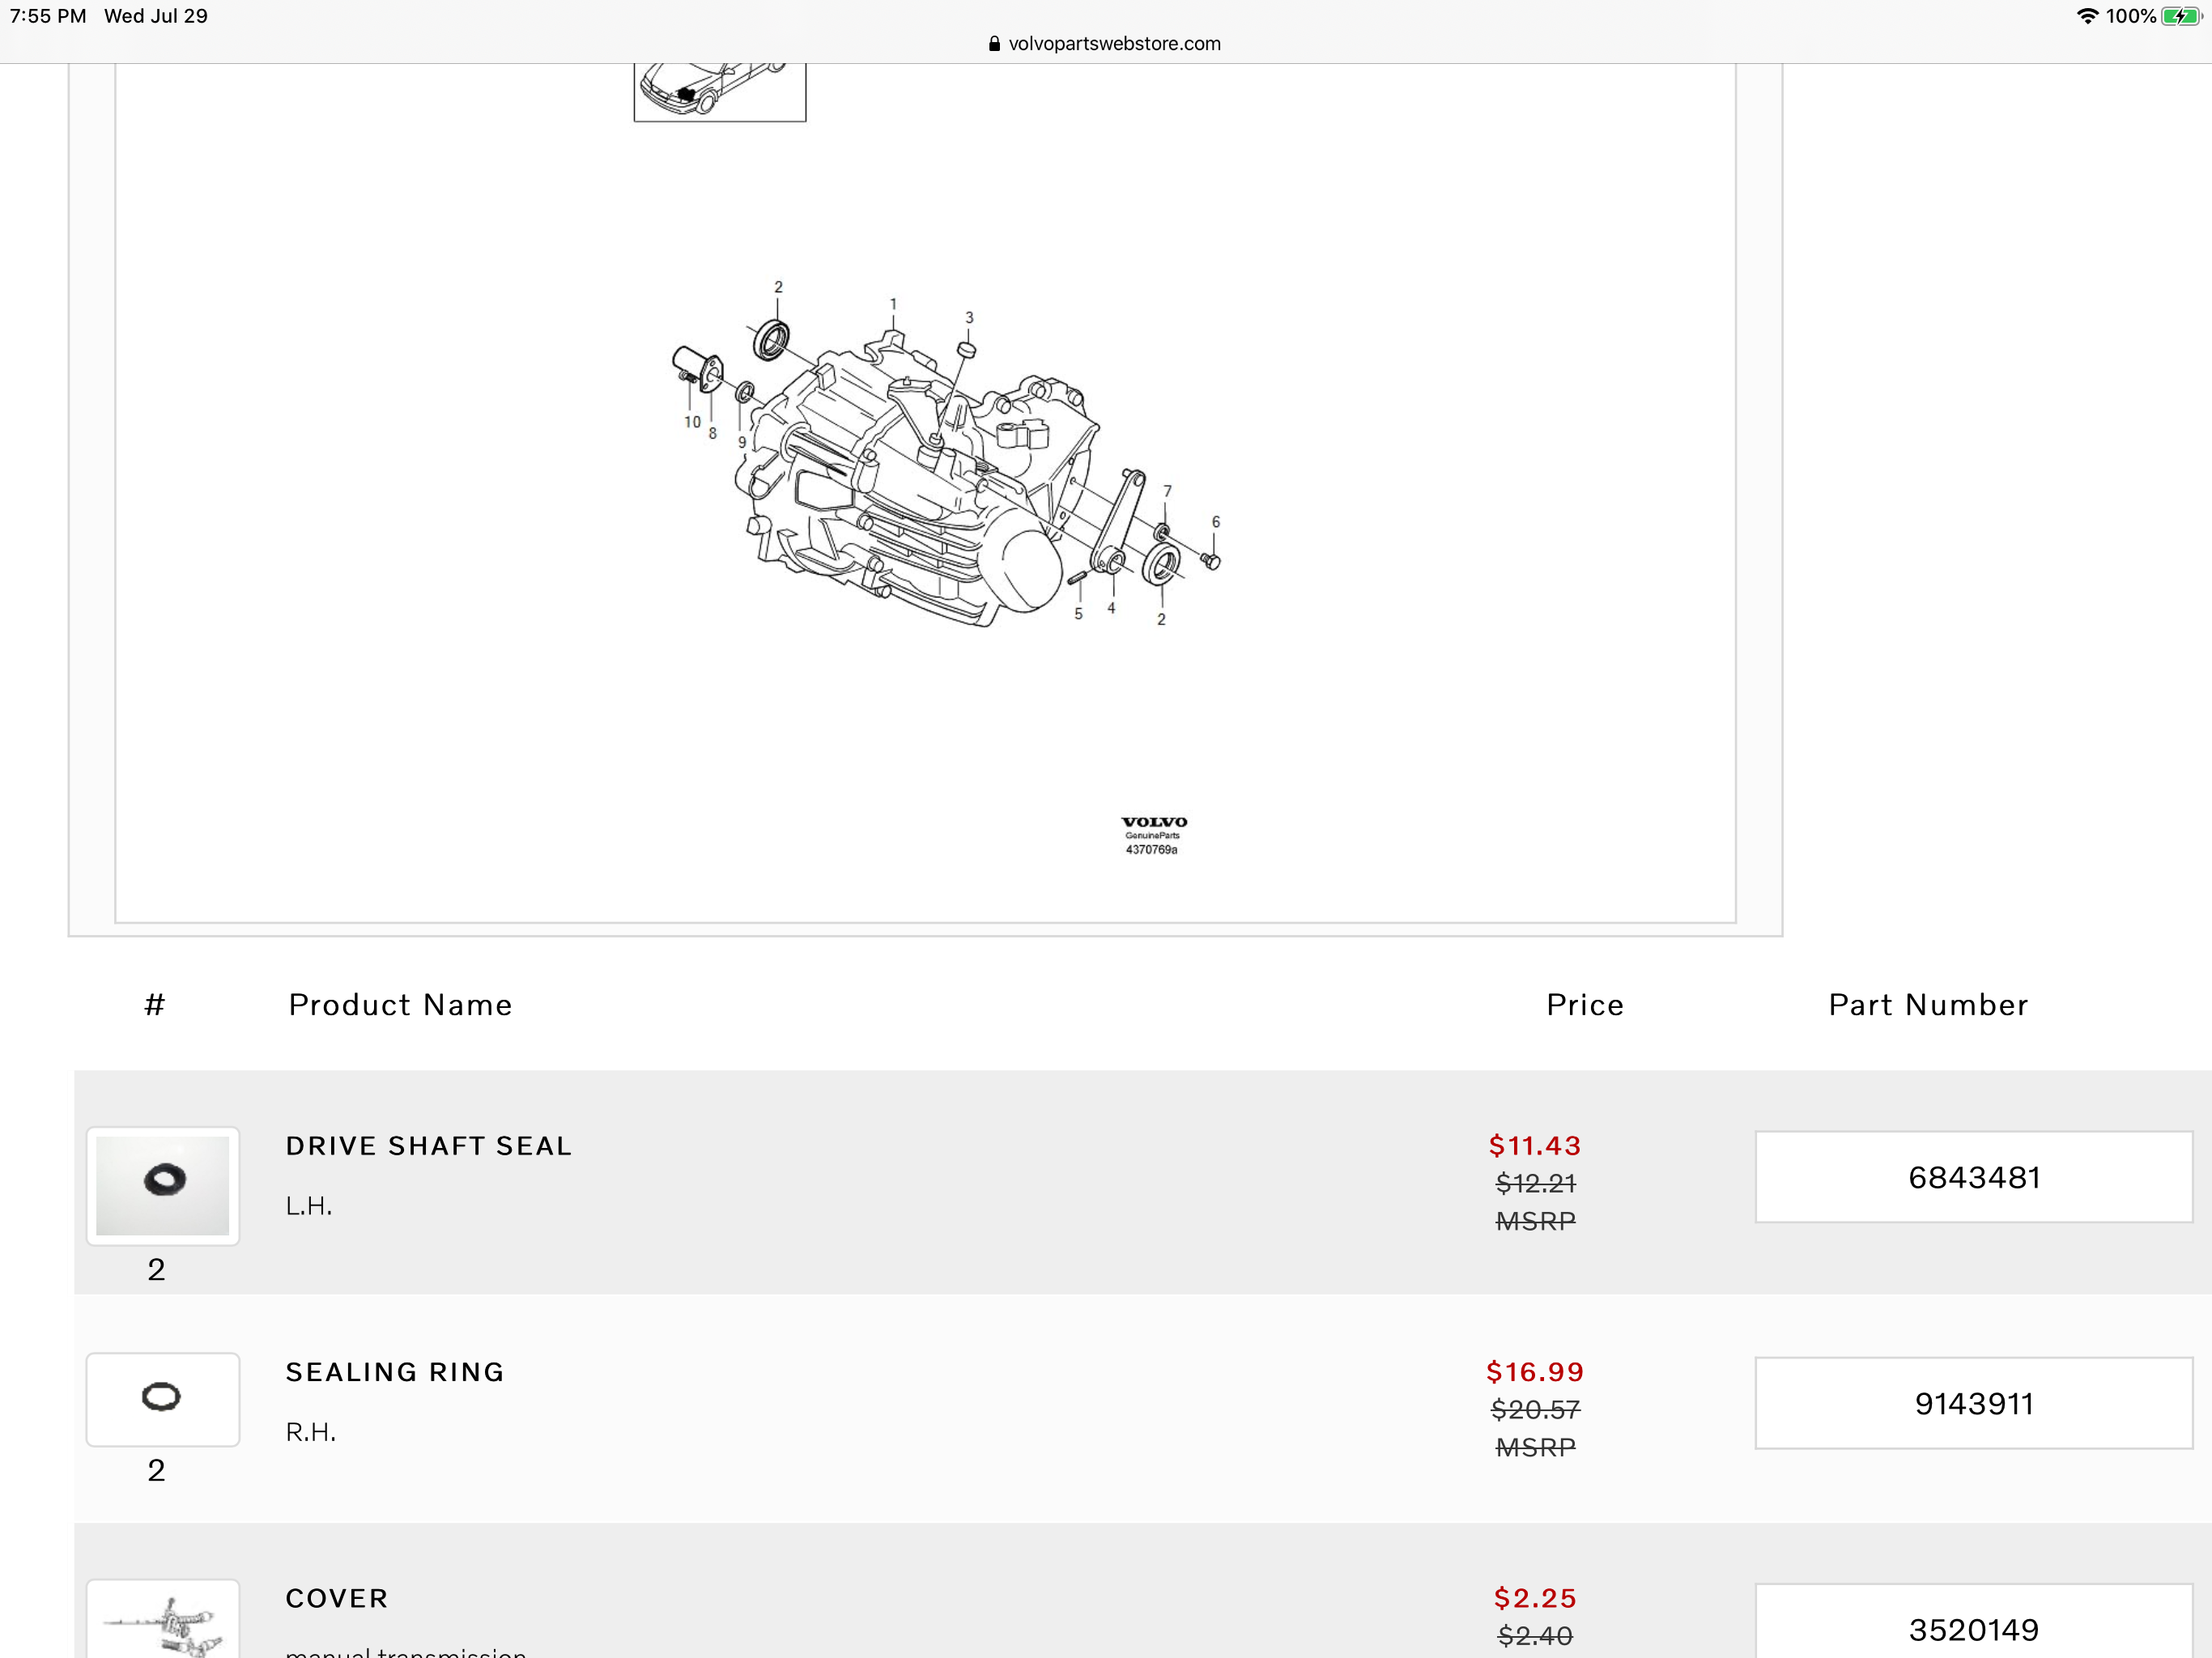Click the DRIVE SHAFT SEAL product name
This screenshot has width=2212, height=1658.
pyautogui.click(x=428, y=1146)
